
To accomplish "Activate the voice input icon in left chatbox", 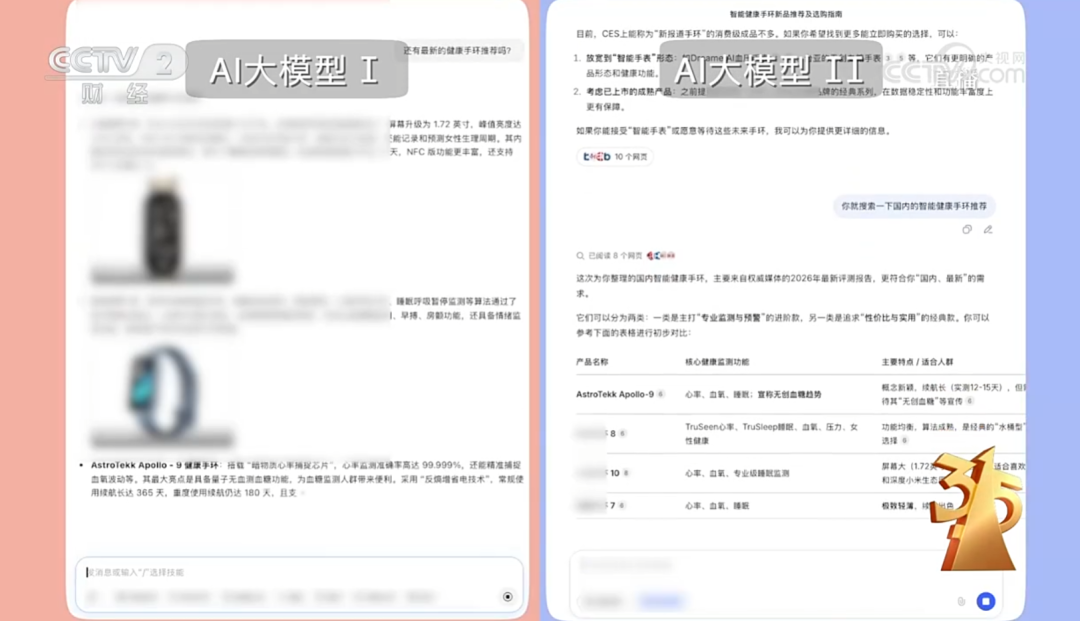I will click(508, 598).
